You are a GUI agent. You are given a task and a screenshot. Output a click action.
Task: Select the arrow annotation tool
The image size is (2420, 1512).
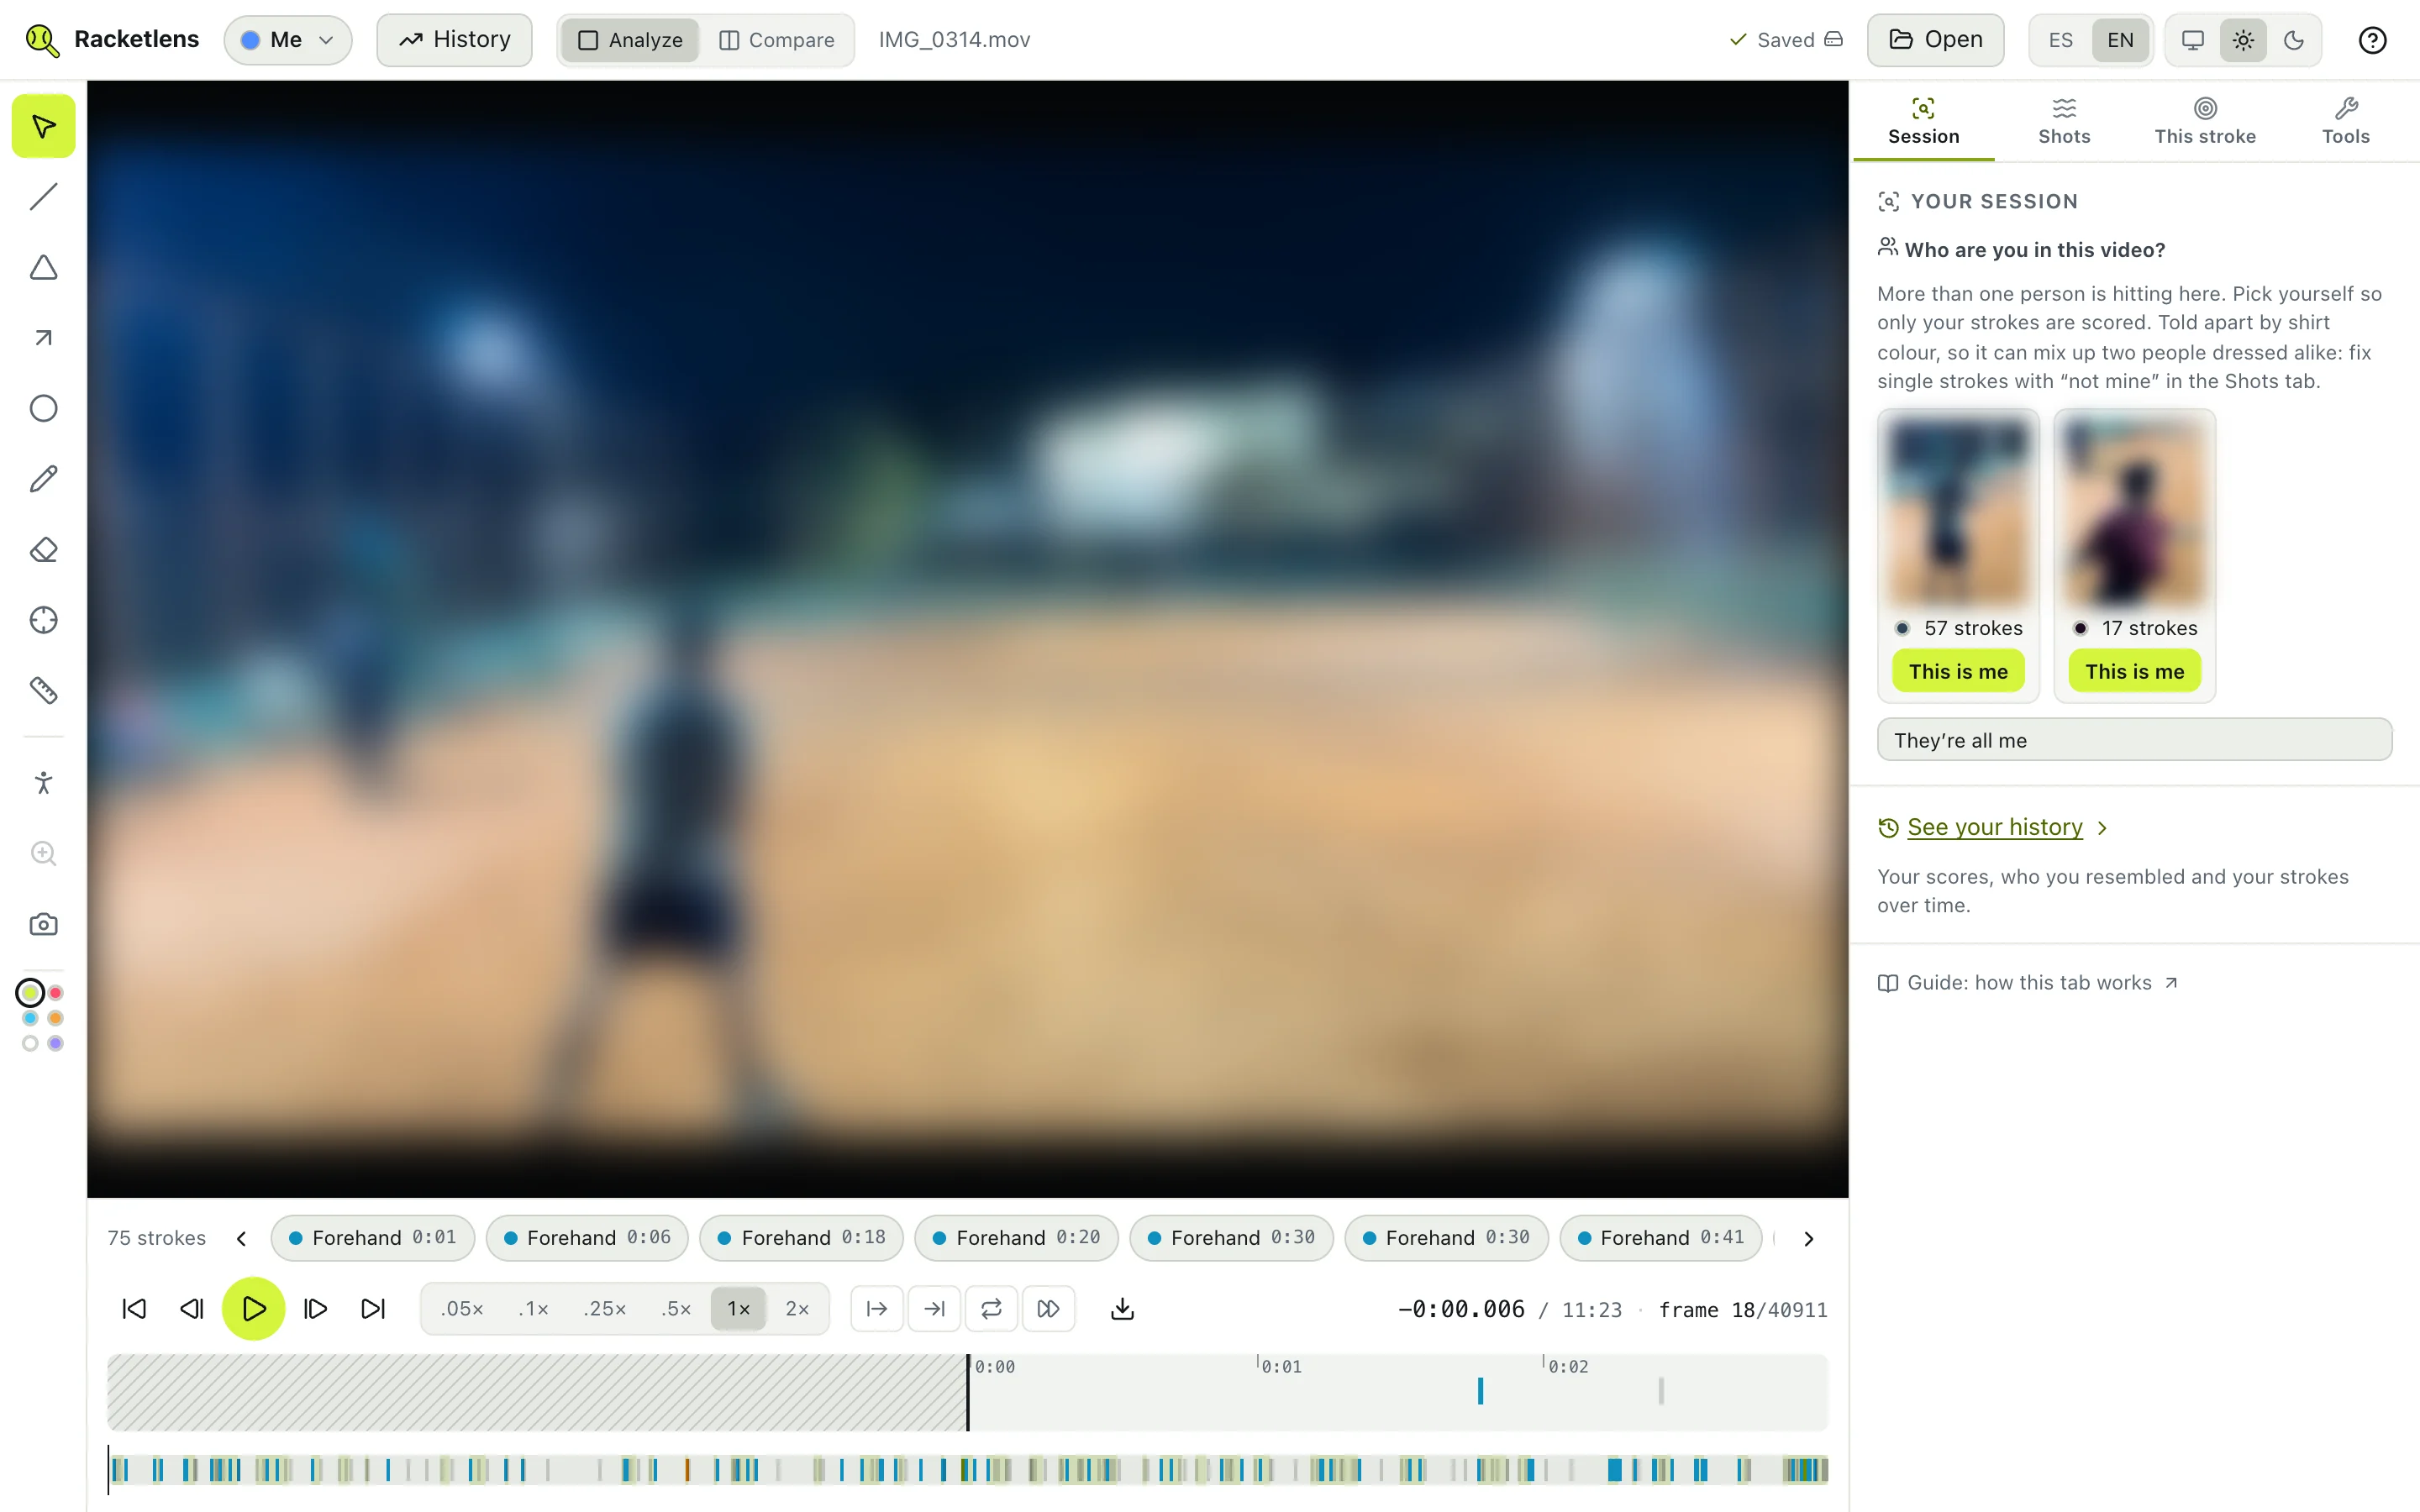[x=43, y=338]
